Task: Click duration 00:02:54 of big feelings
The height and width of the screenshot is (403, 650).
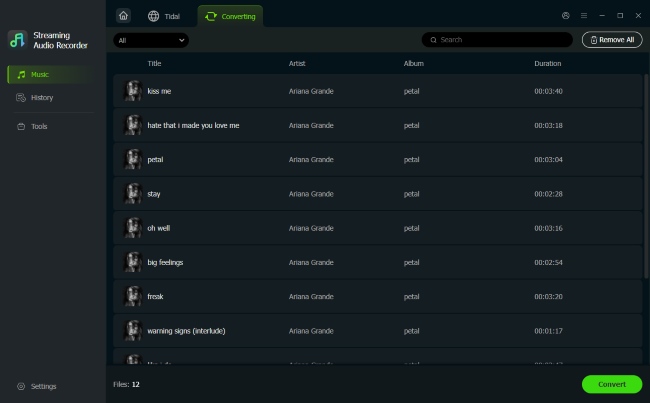Action: [548, 262]
